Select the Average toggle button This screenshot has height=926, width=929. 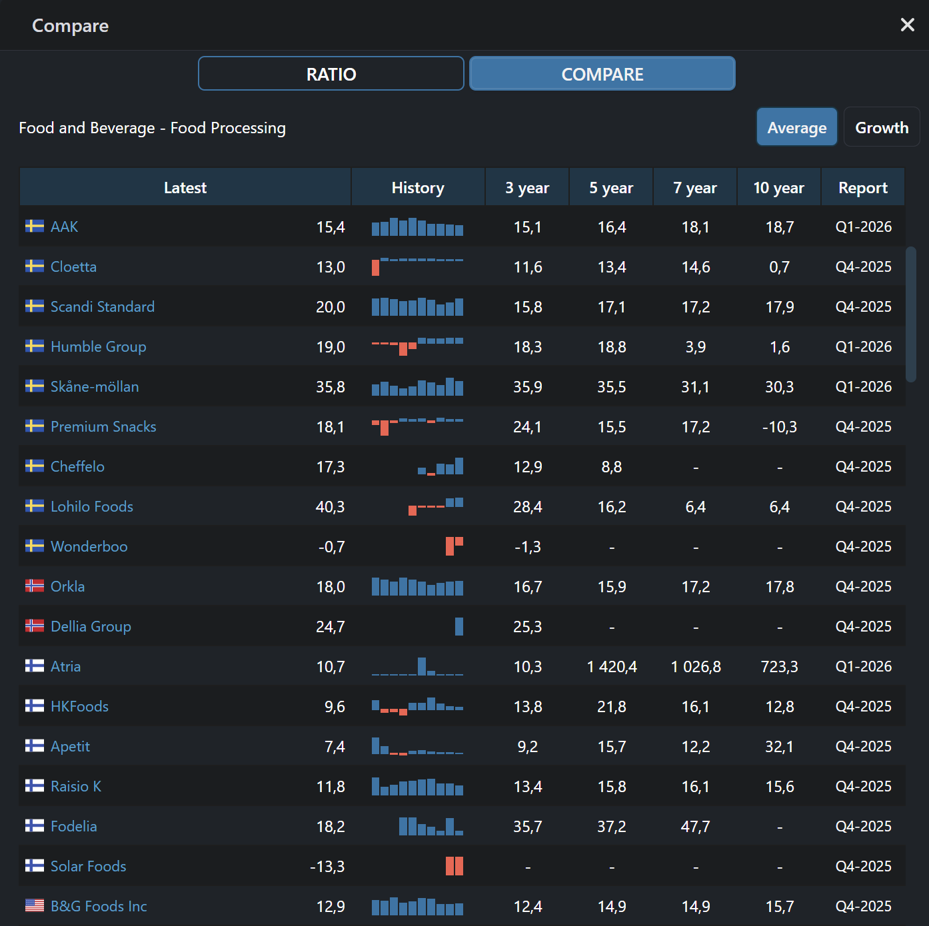(x=796, y=127)
